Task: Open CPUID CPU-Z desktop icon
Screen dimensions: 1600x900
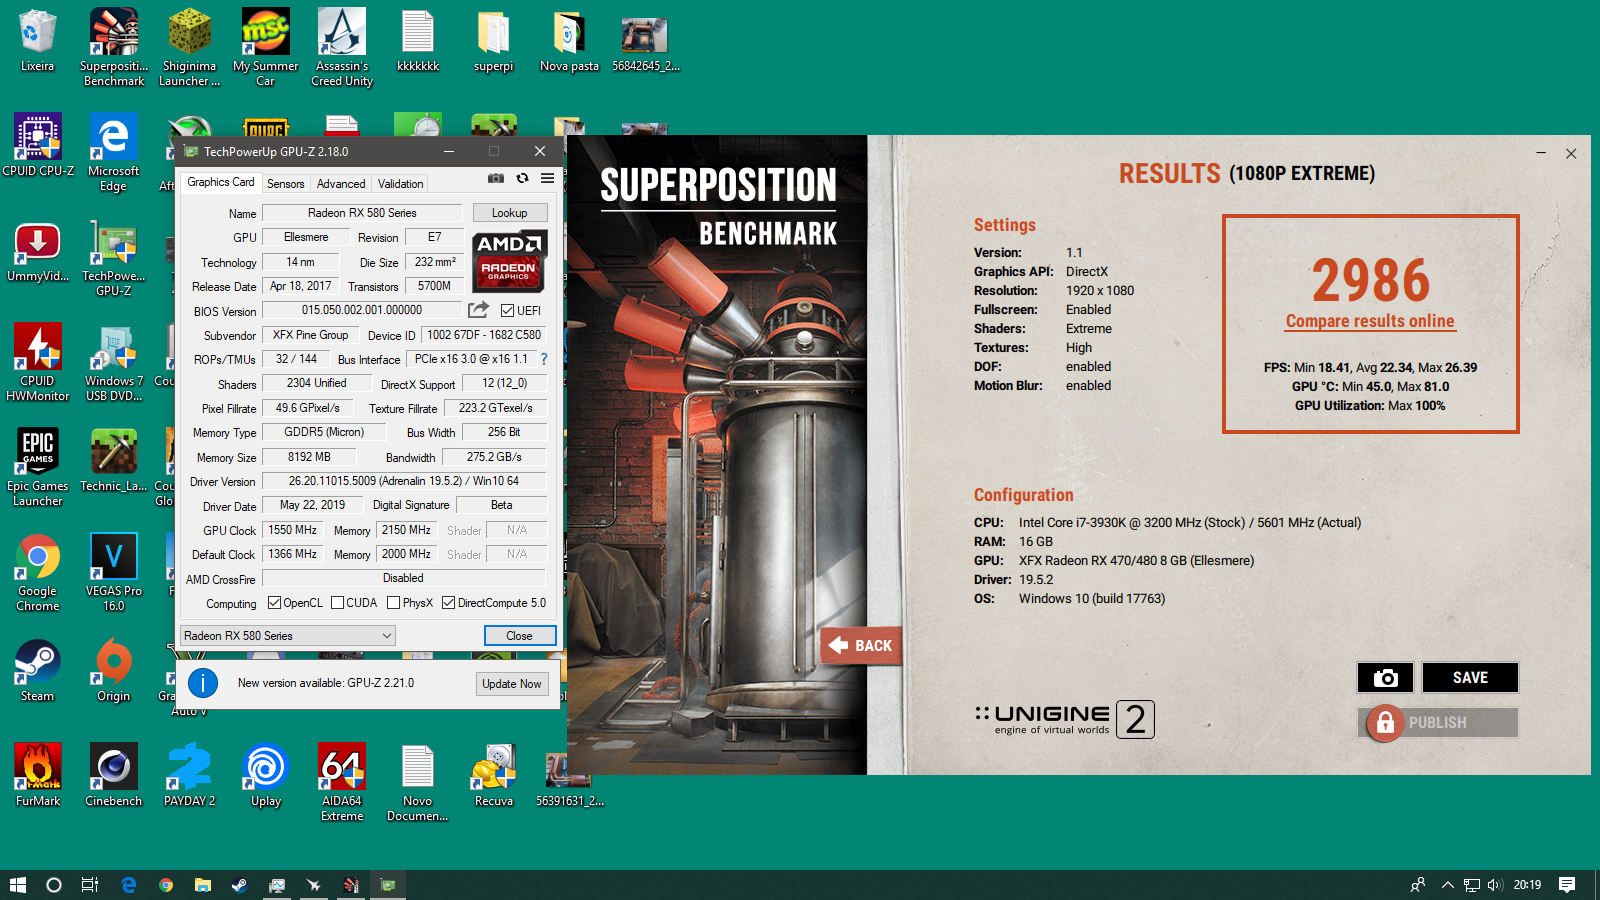Action: pos(38,146)
